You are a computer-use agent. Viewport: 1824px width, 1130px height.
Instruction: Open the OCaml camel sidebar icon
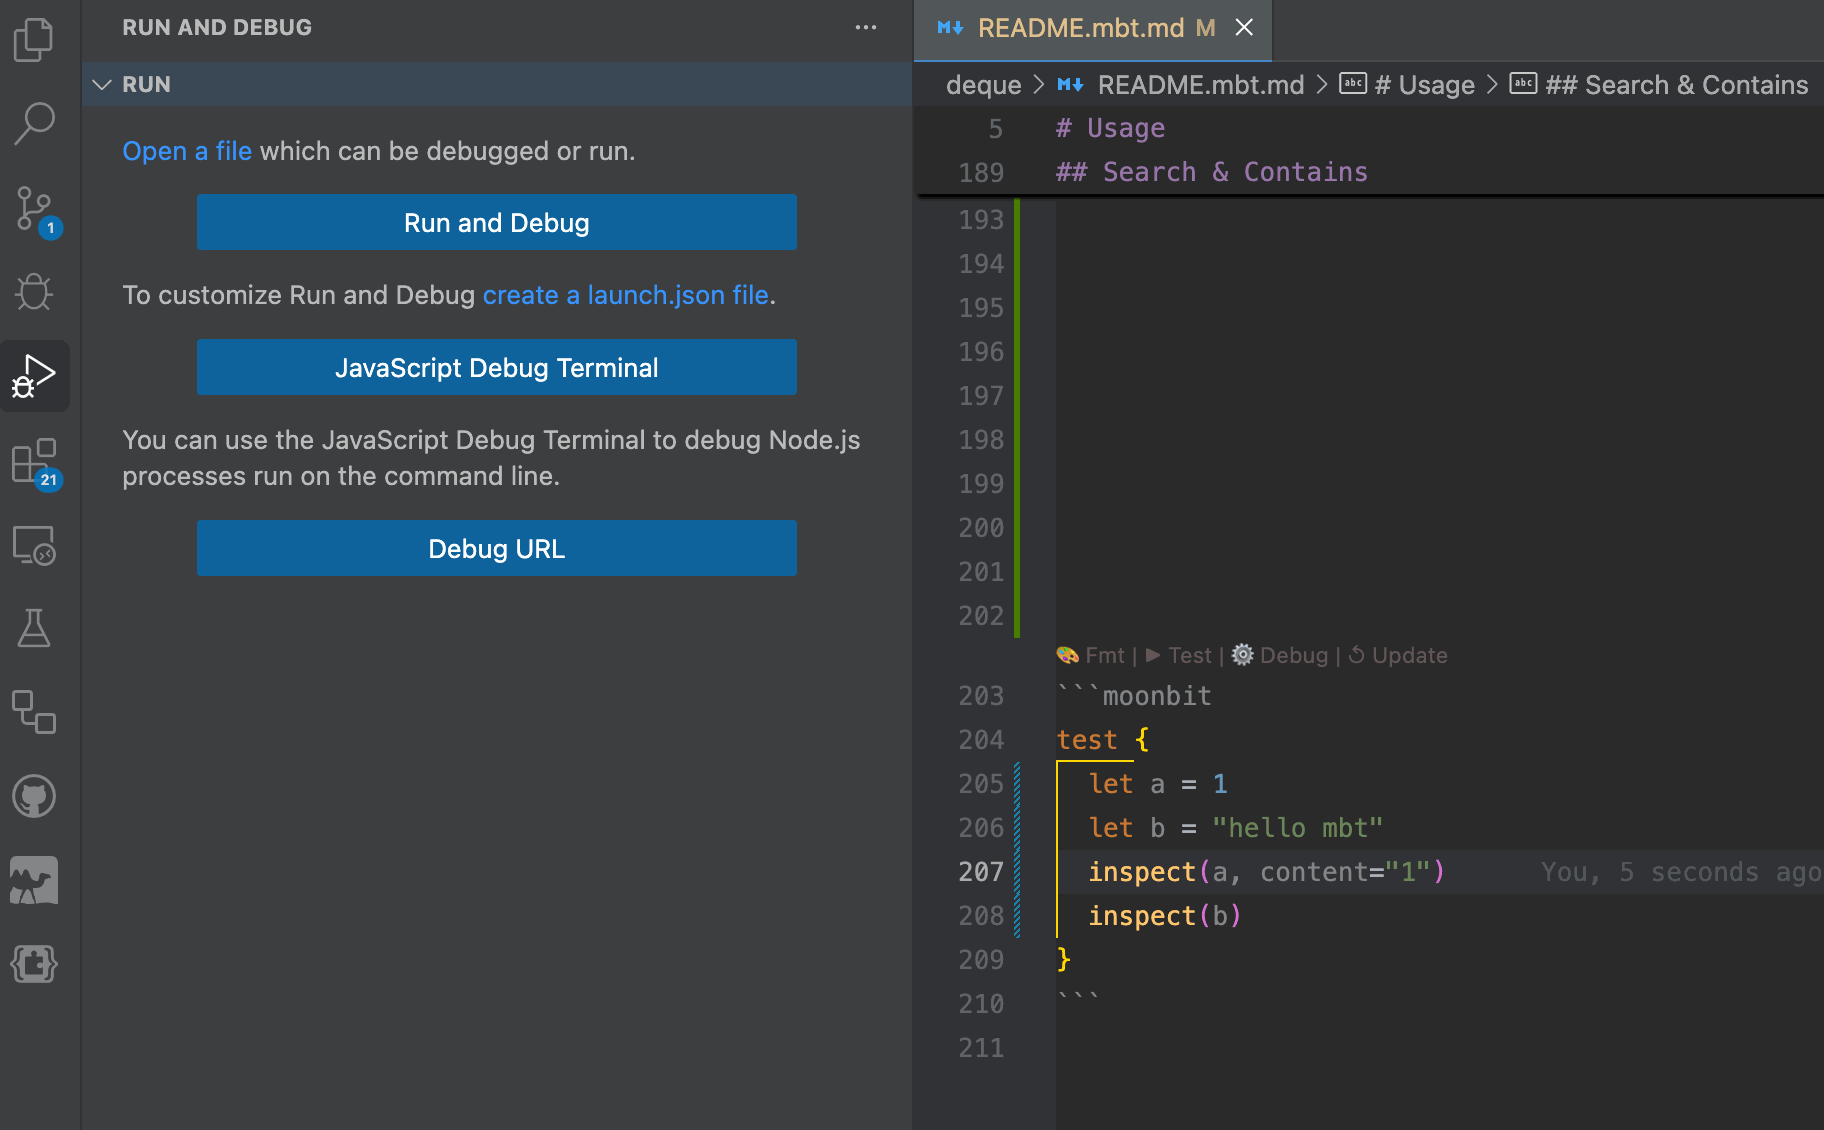(x=36, y=880)
